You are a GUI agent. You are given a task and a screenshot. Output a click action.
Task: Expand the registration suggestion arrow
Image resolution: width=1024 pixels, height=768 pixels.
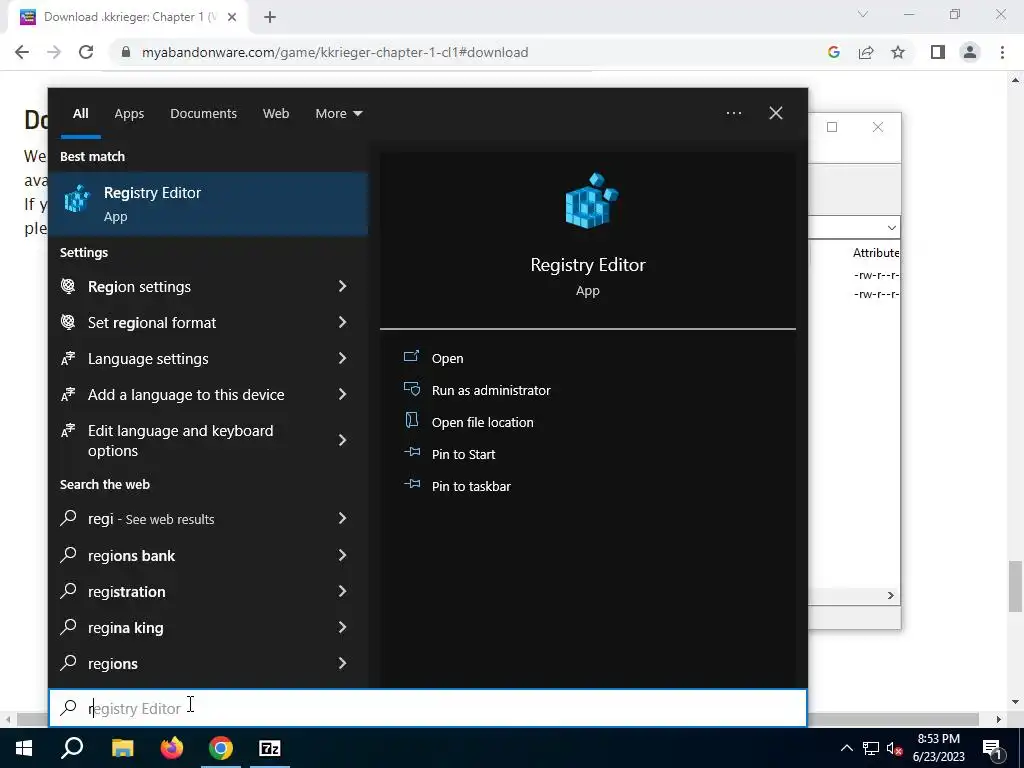point(342,590)
